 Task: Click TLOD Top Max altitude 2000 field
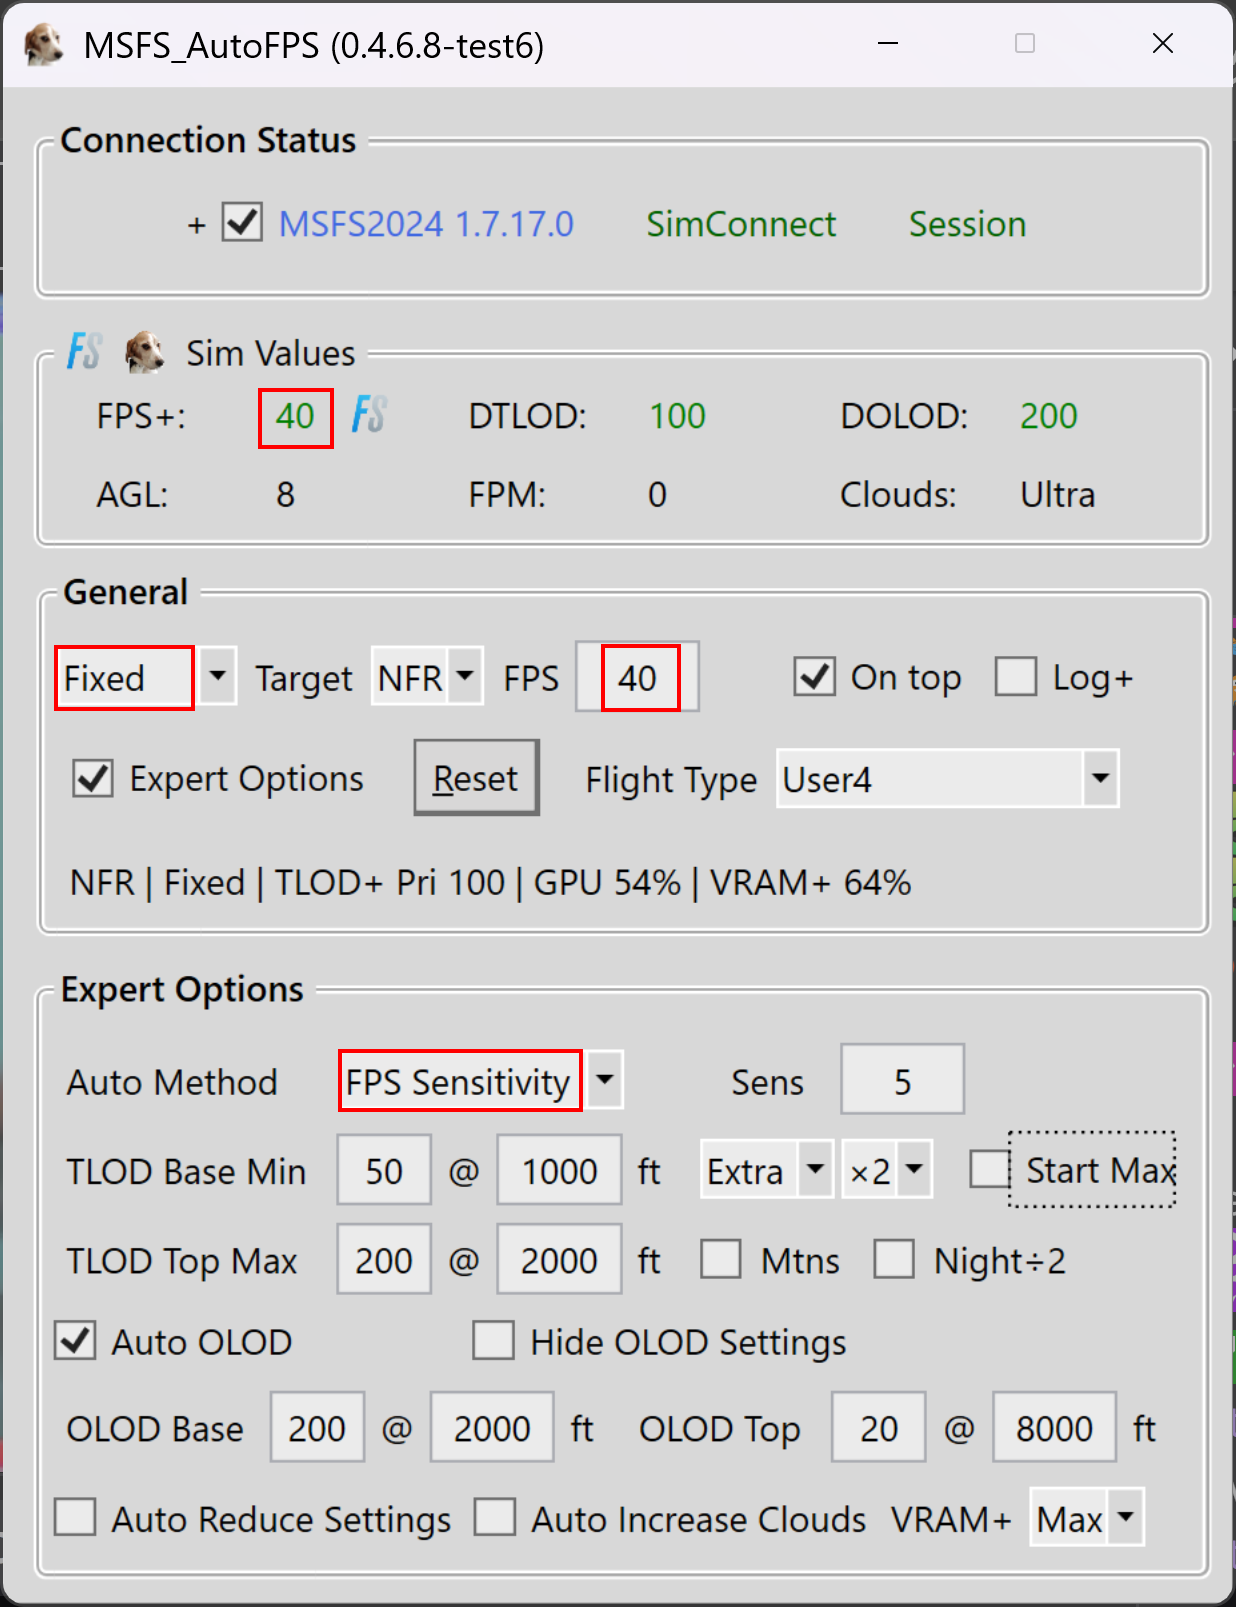tap(559, 1259)
